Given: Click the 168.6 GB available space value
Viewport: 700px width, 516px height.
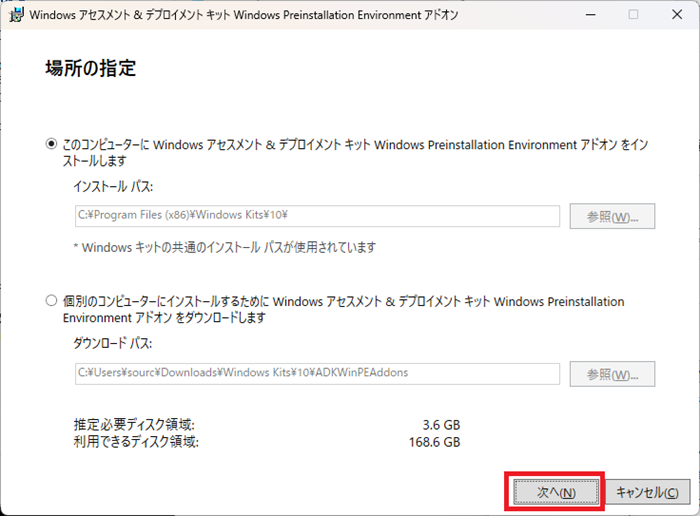Looking at the screenshot, I should (436, 441).
